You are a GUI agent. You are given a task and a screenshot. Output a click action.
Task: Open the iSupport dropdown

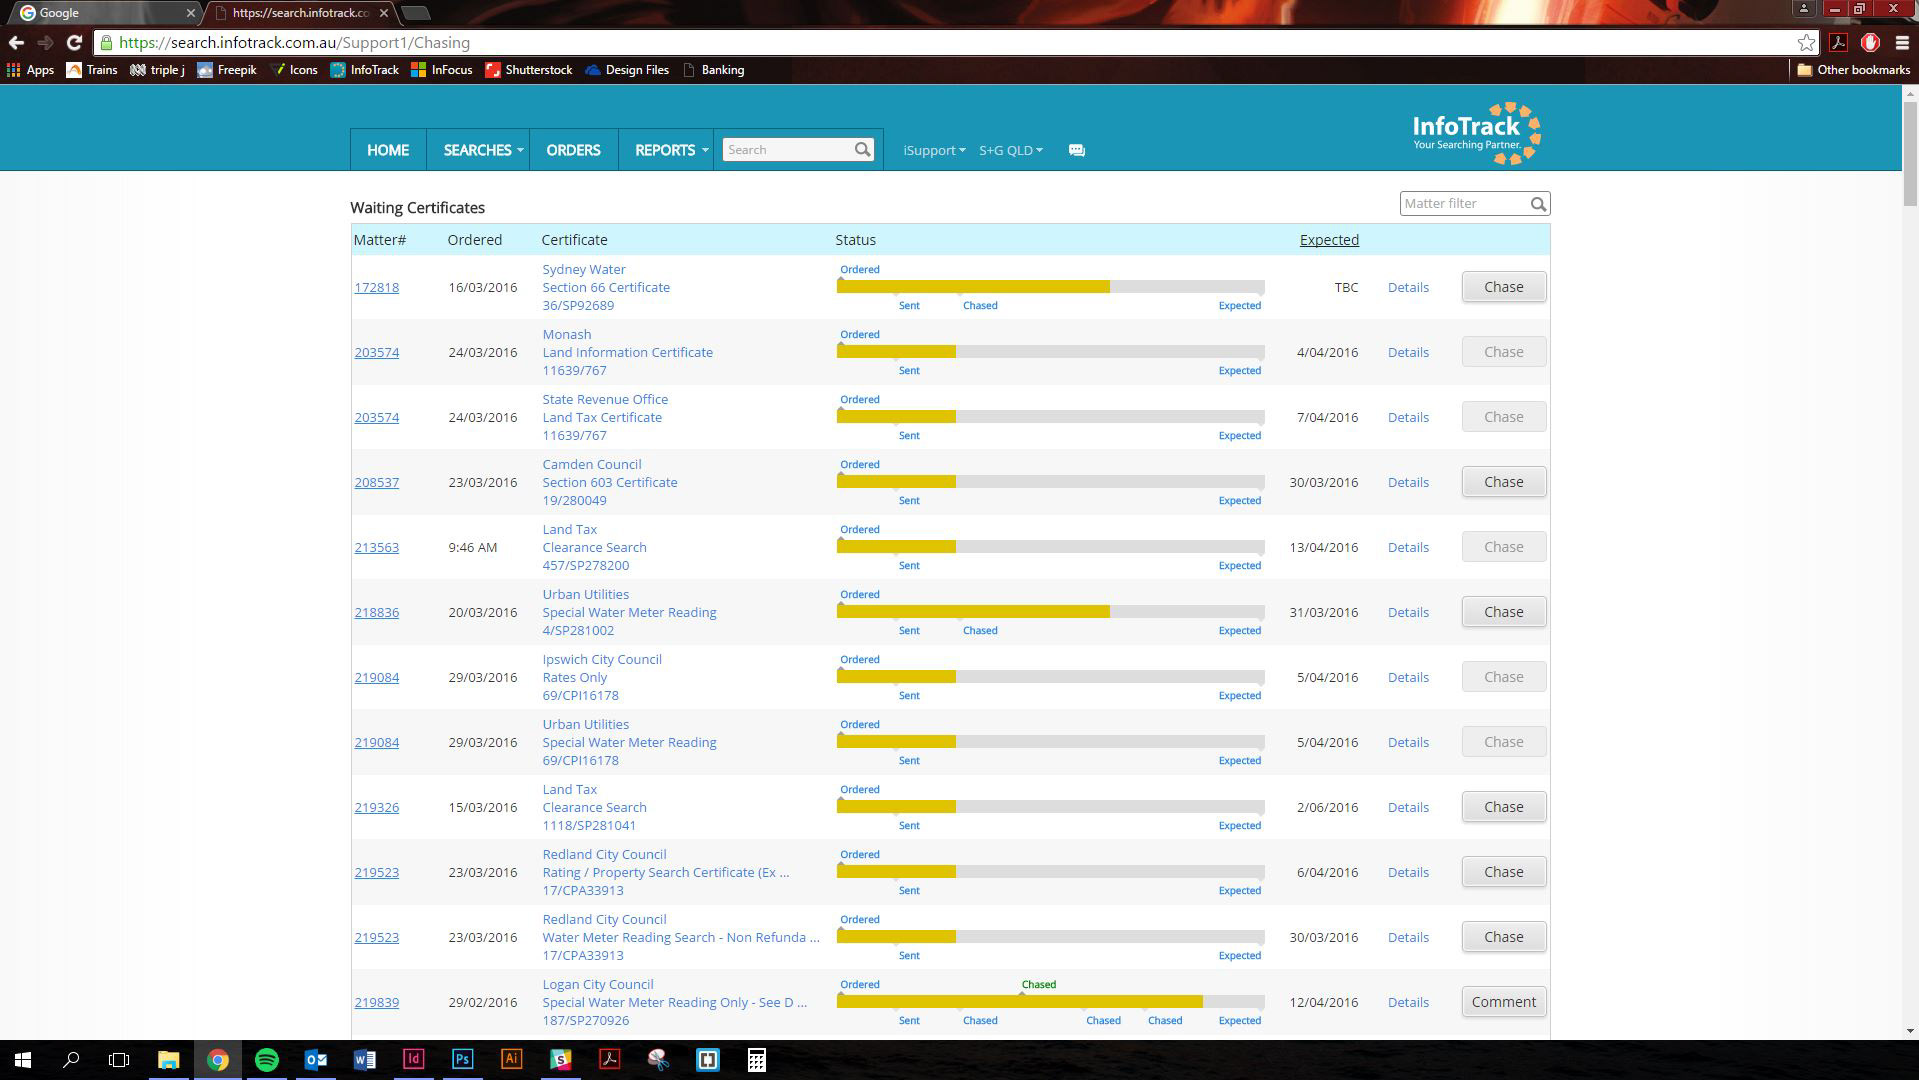coord(934,150)
